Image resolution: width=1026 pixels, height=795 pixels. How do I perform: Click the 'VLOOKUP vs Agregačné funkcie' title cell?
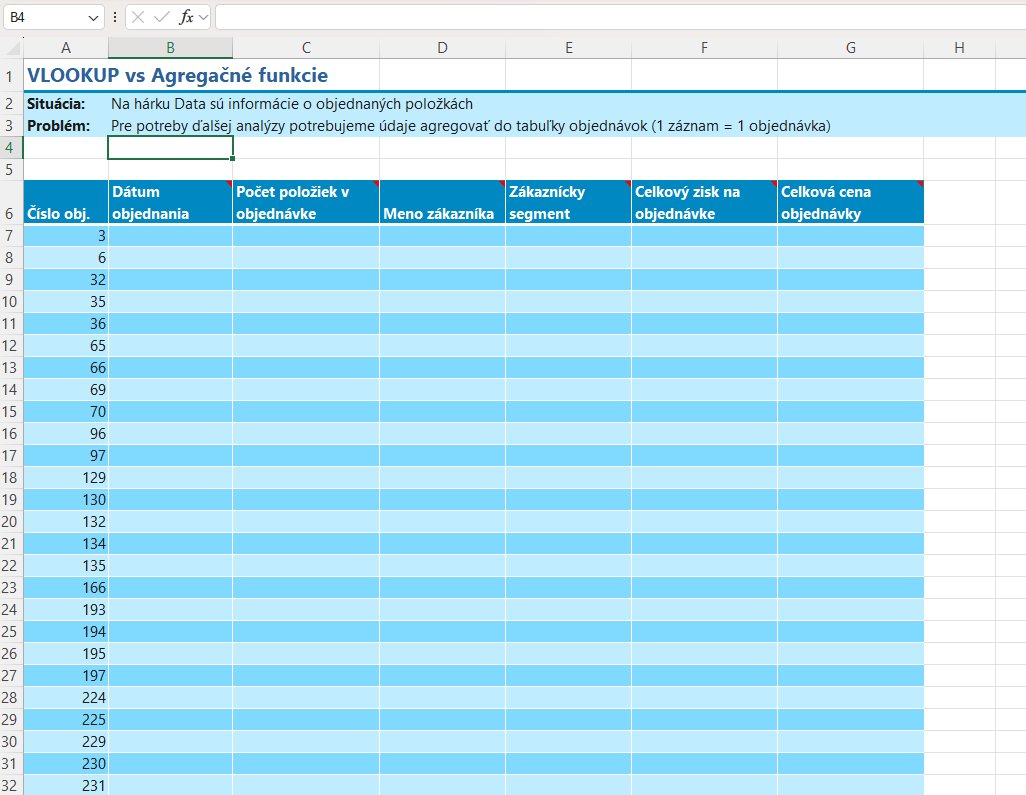177,75
